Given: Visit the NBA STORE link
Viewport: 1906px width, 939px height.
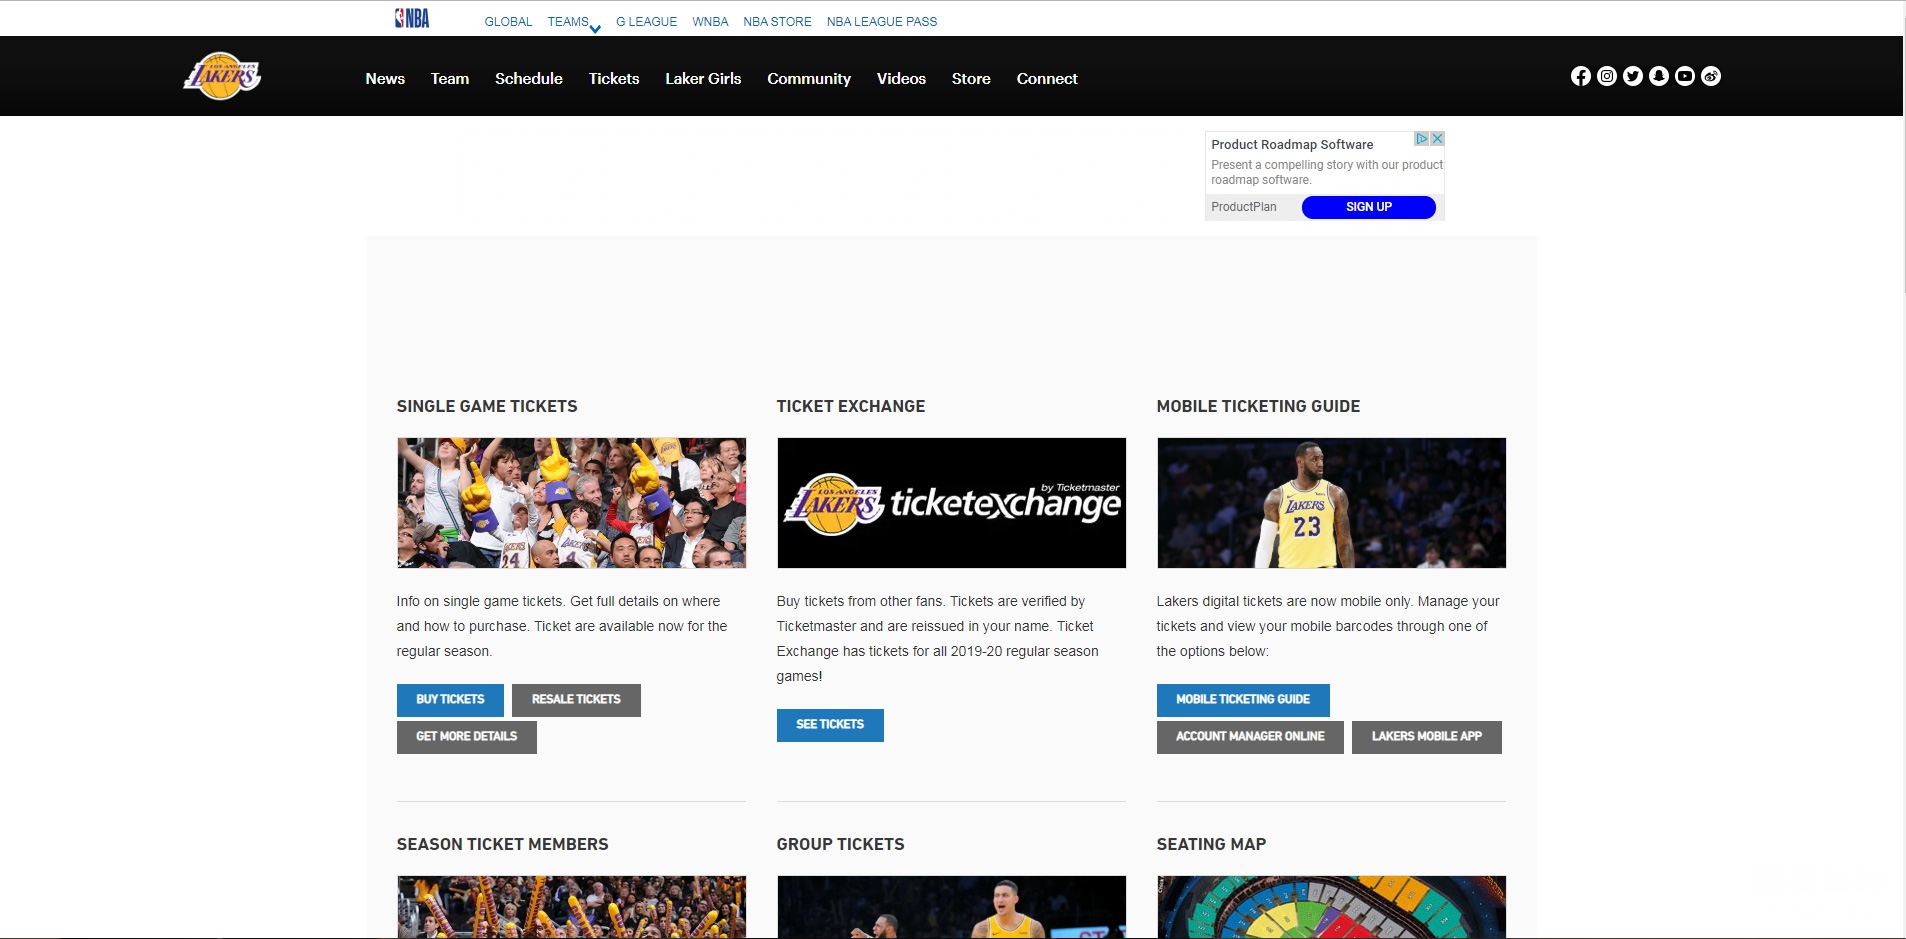Looking at the screenshot, I should point(777,22).
